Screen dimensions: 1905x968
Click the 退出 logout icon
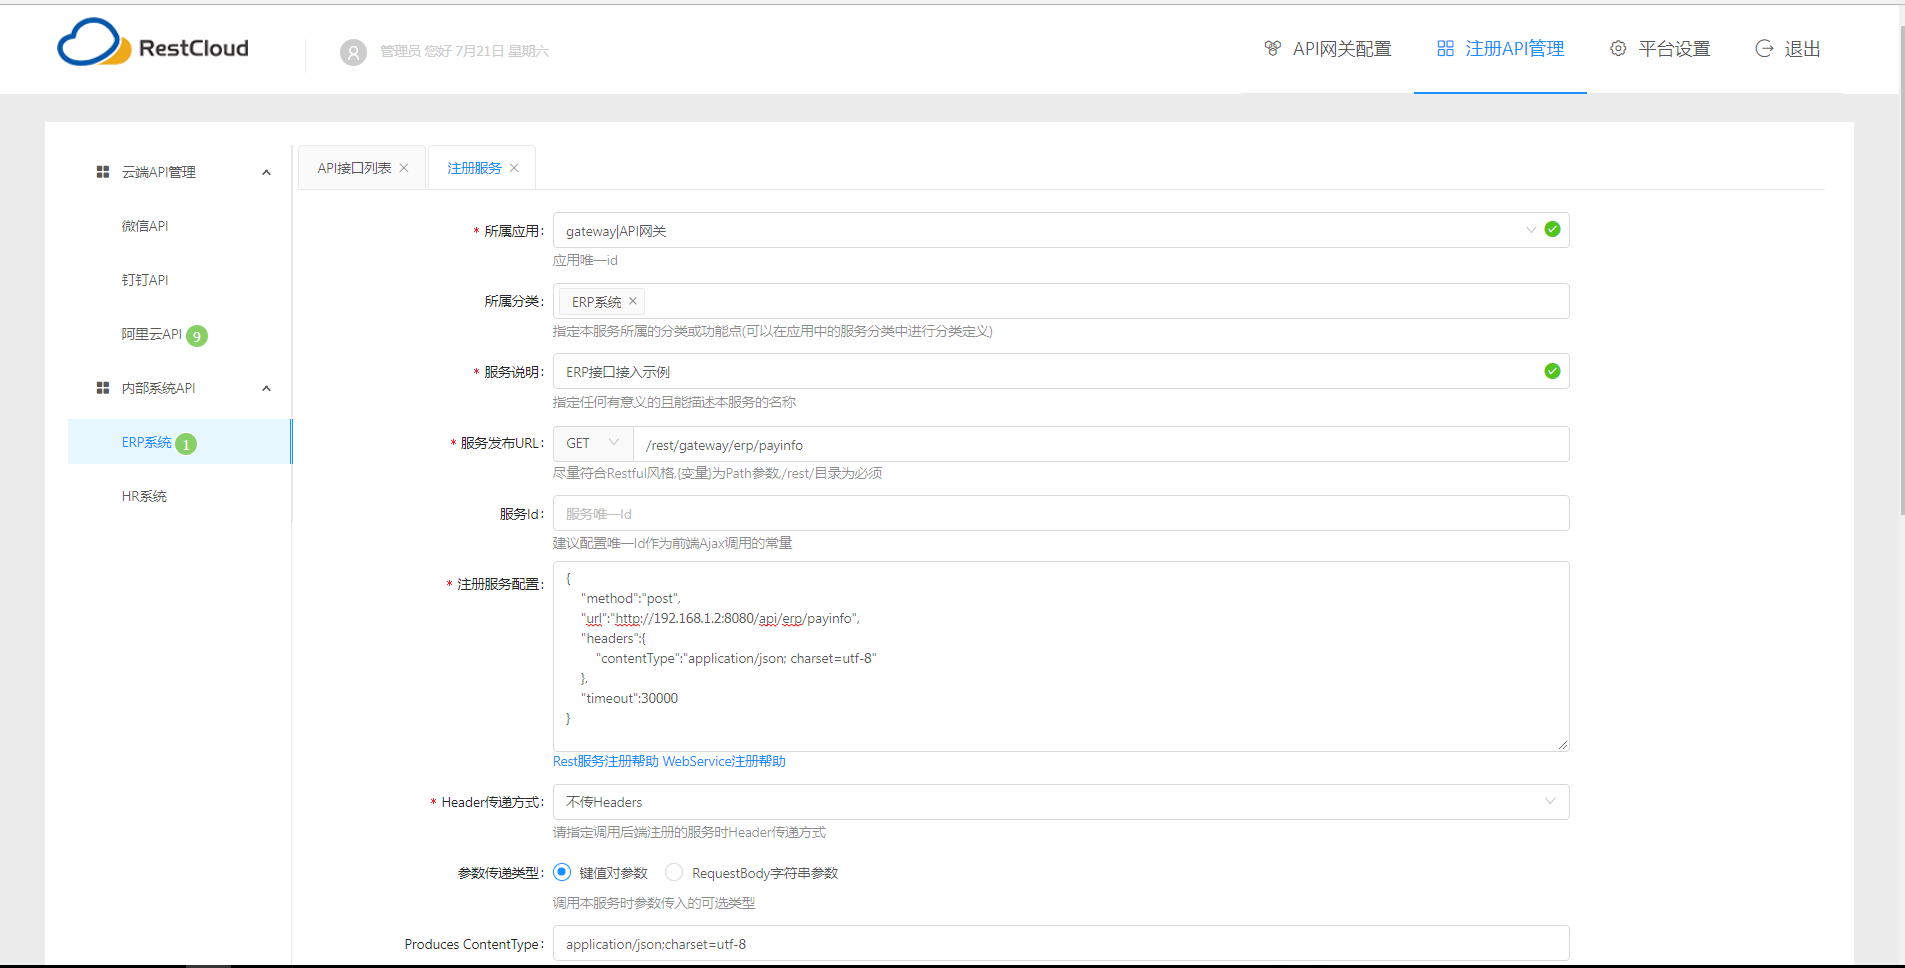point(1764,47)
